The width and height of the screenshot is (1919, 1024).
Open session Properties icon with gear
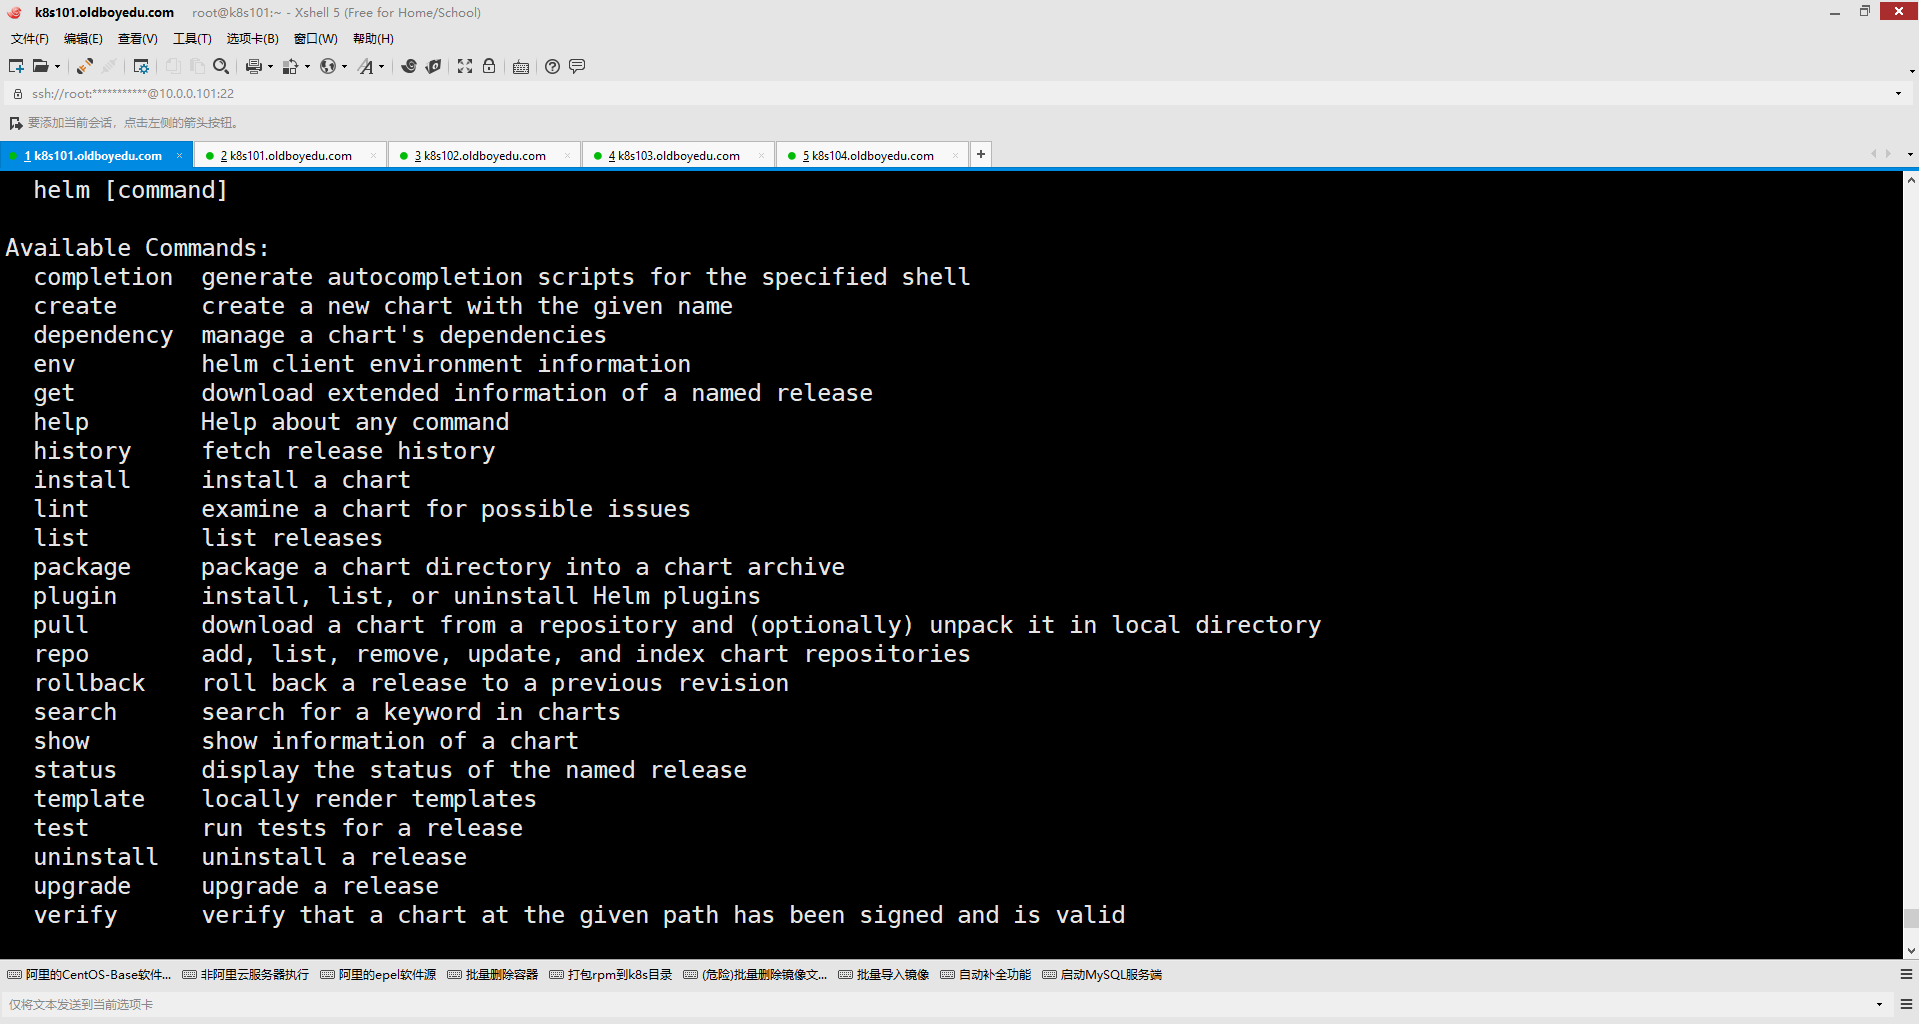click(x=141, y=67)
